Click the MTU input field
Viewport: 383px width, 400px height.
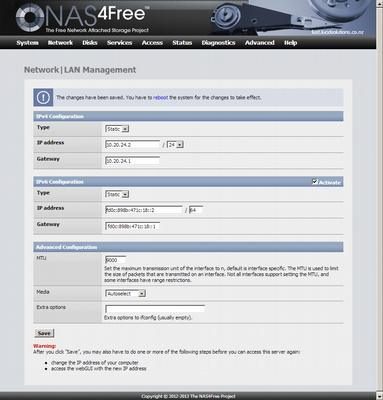(x=116, y=260)
